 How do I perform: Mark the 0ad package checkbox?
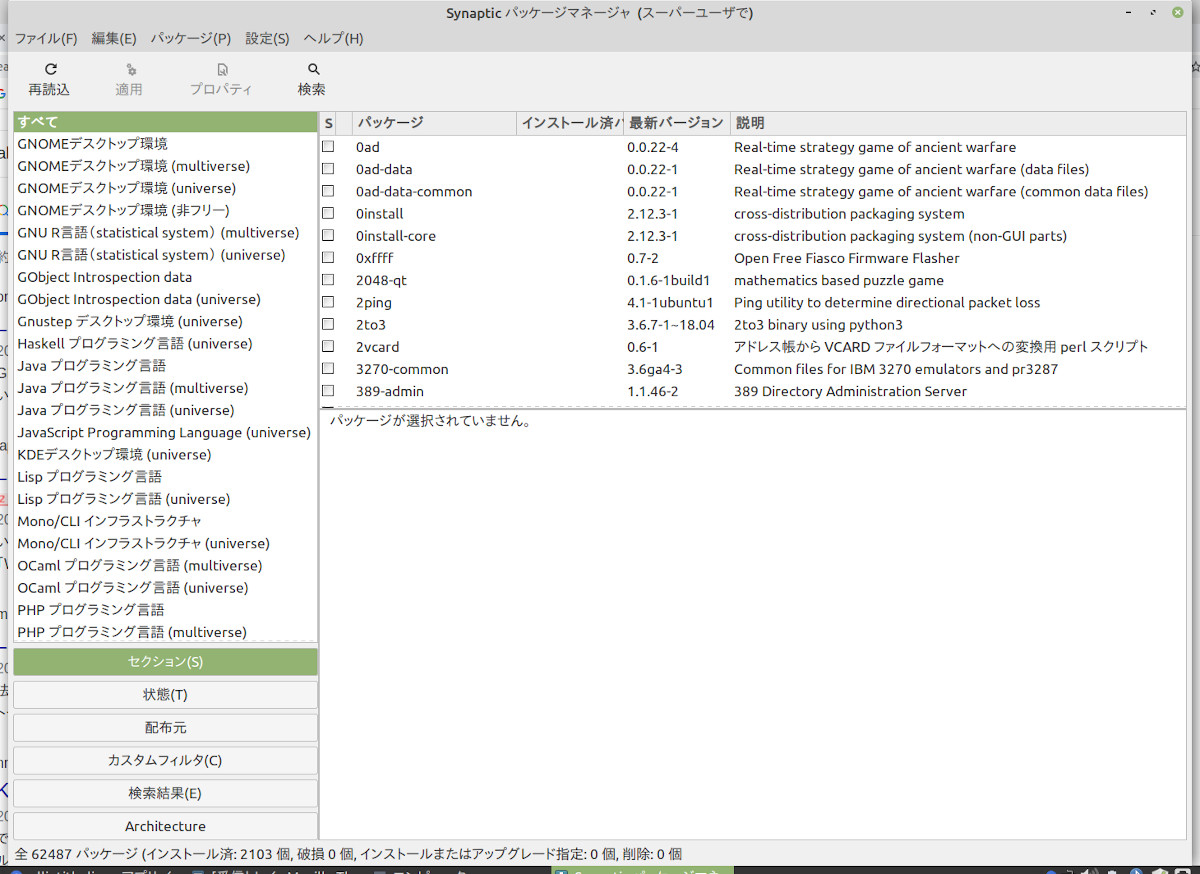(x=328, y=147)
